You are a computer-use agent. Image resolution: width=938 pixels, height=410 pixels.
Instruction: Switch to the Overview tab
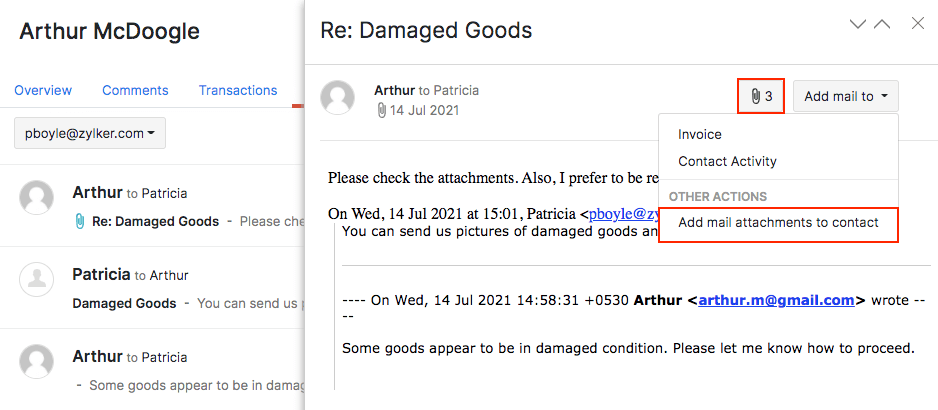42,90
